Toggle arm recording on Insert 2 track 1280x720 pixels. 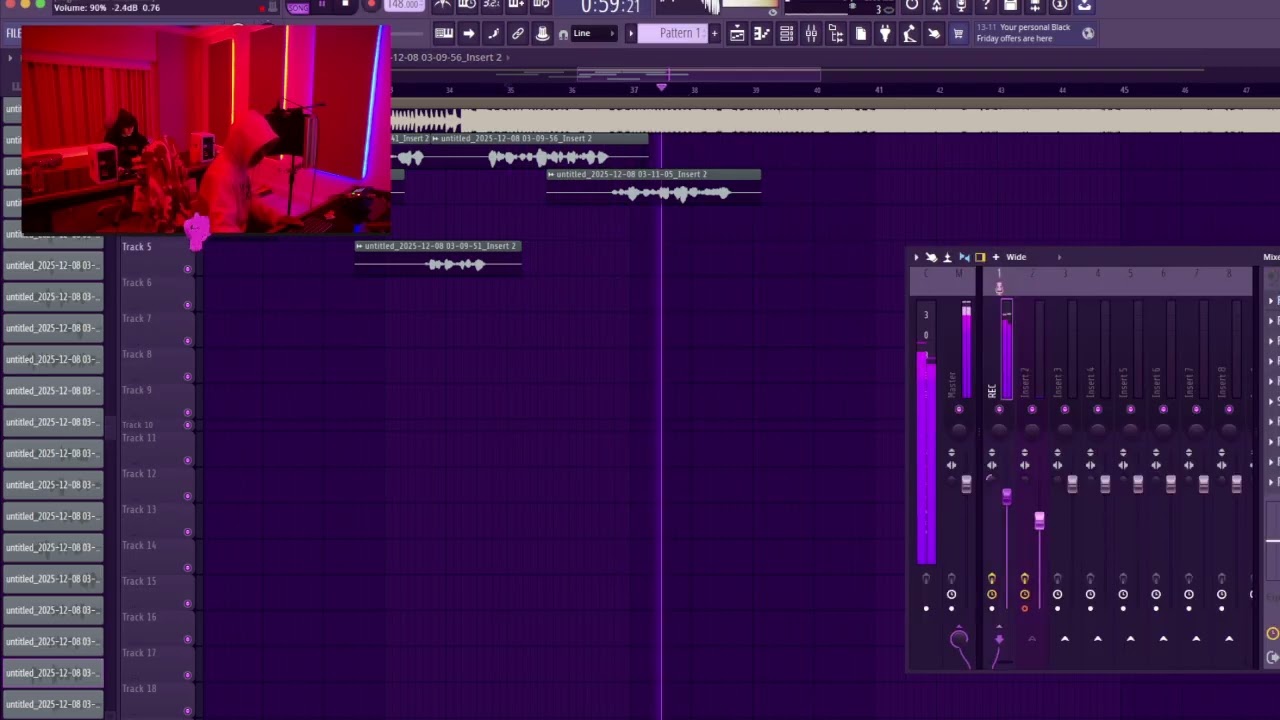(1024, 608)
